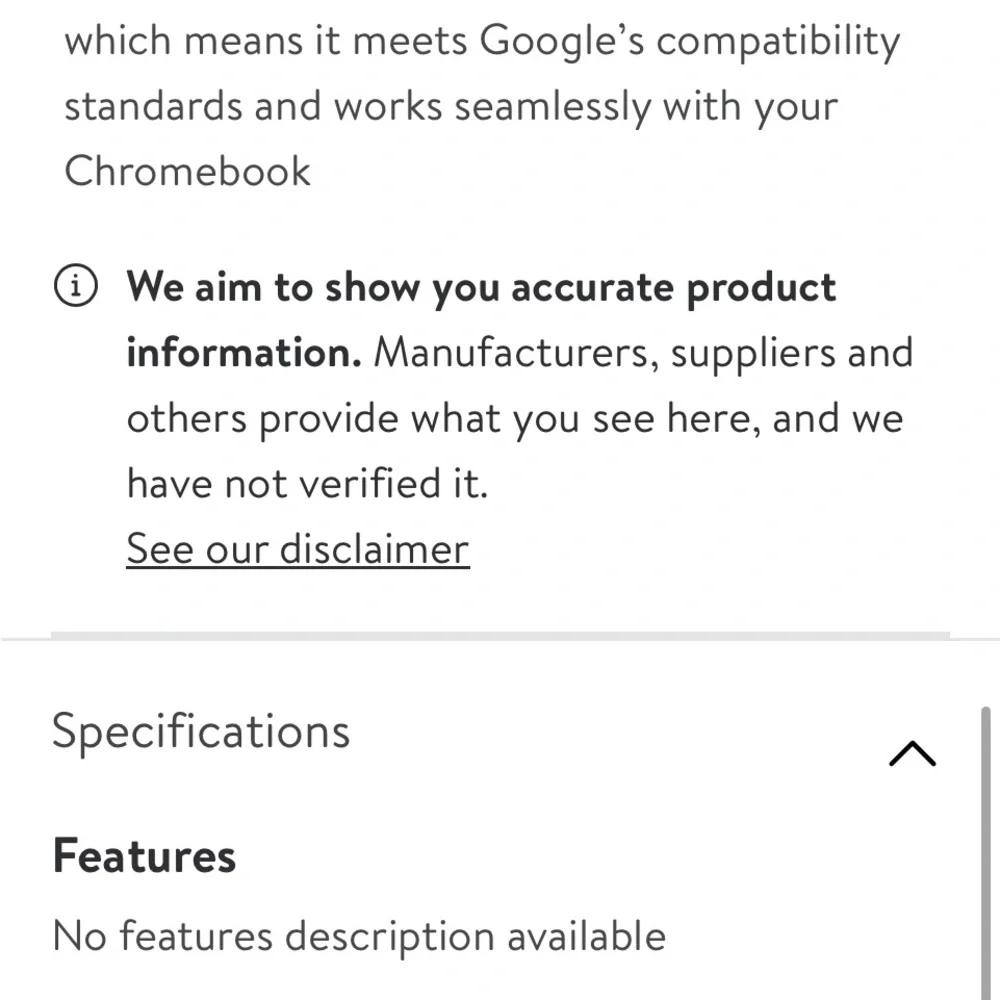Click 'have not verified it.' sentence
The height and width of the screenshot is (1000, 1000).
click(307, 483)
